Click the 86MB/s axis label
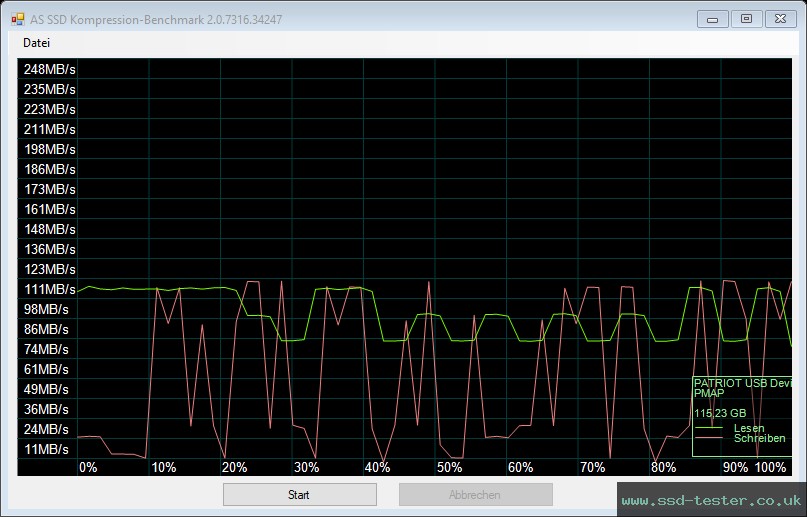Viewport: 807px width, 517px height. (46, 330)
